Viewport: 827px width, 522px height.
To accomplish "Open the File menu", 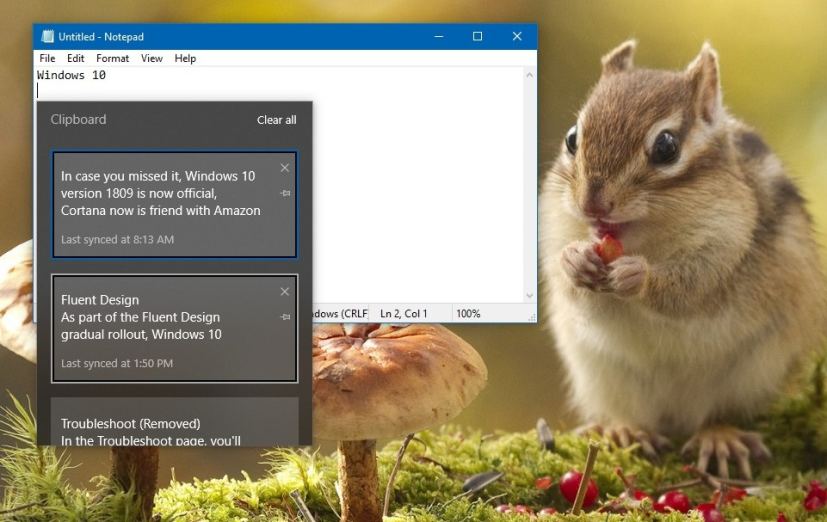I will (x=47, y=59).
